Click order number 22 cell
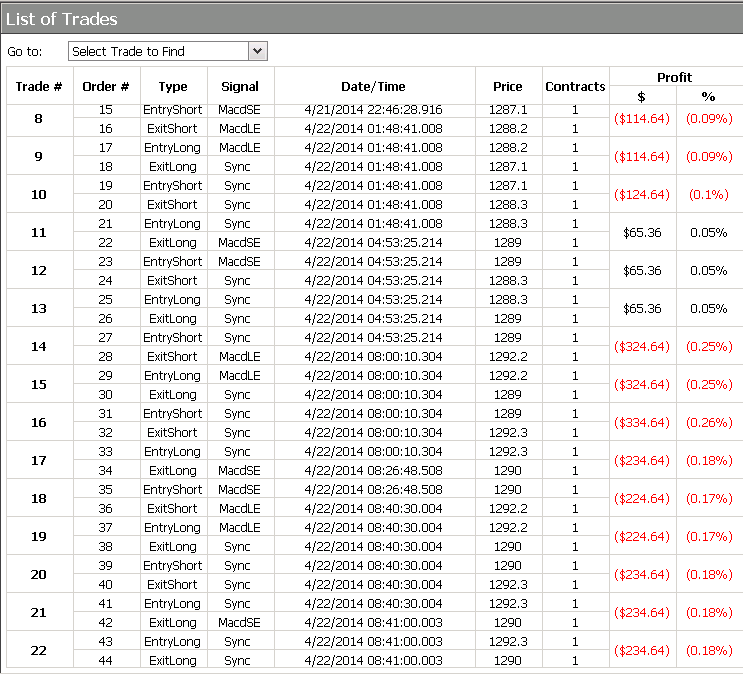The width and height of the screenshot is (743, 674). coord(106,243)
